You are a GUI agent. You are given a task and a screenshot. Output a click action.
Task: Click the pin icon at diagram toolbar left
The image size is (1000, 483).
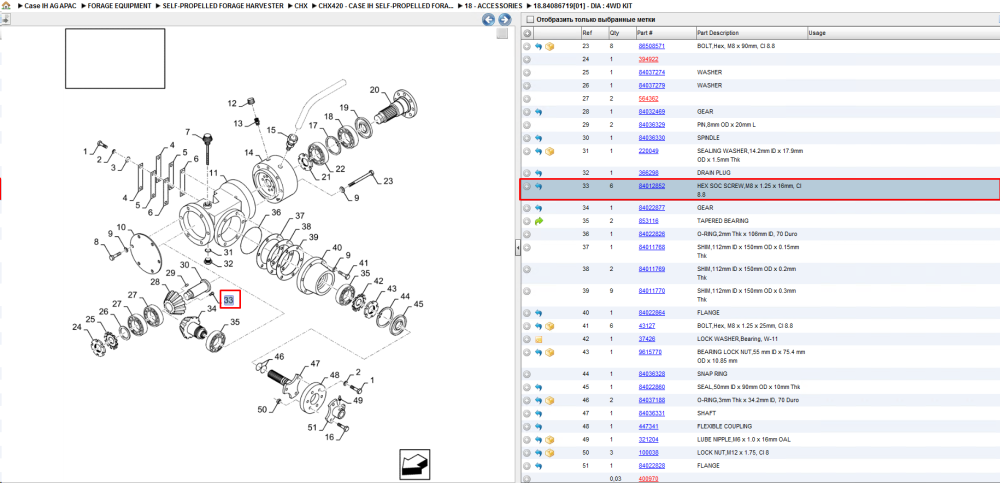[4, 19]
